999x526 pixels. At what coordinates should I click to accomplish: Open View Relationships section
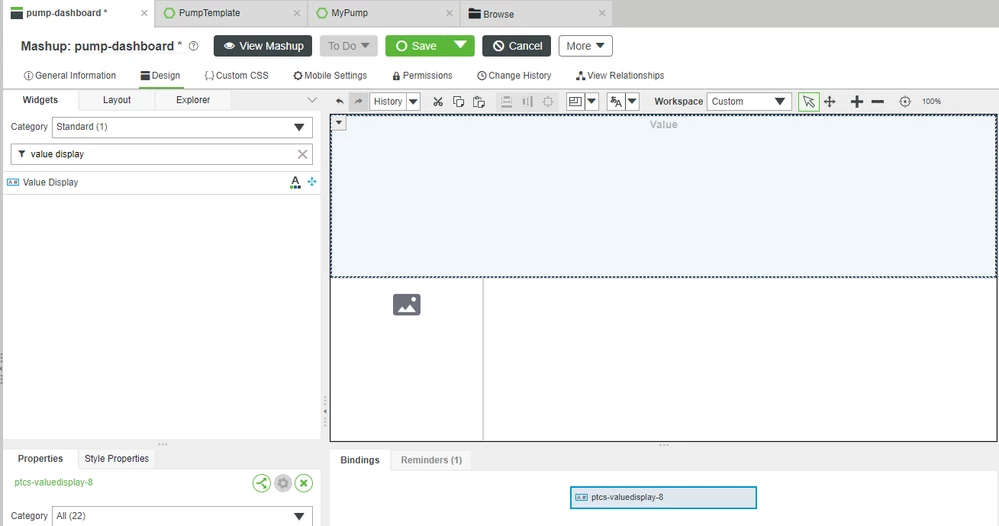[x=620, y=75]
